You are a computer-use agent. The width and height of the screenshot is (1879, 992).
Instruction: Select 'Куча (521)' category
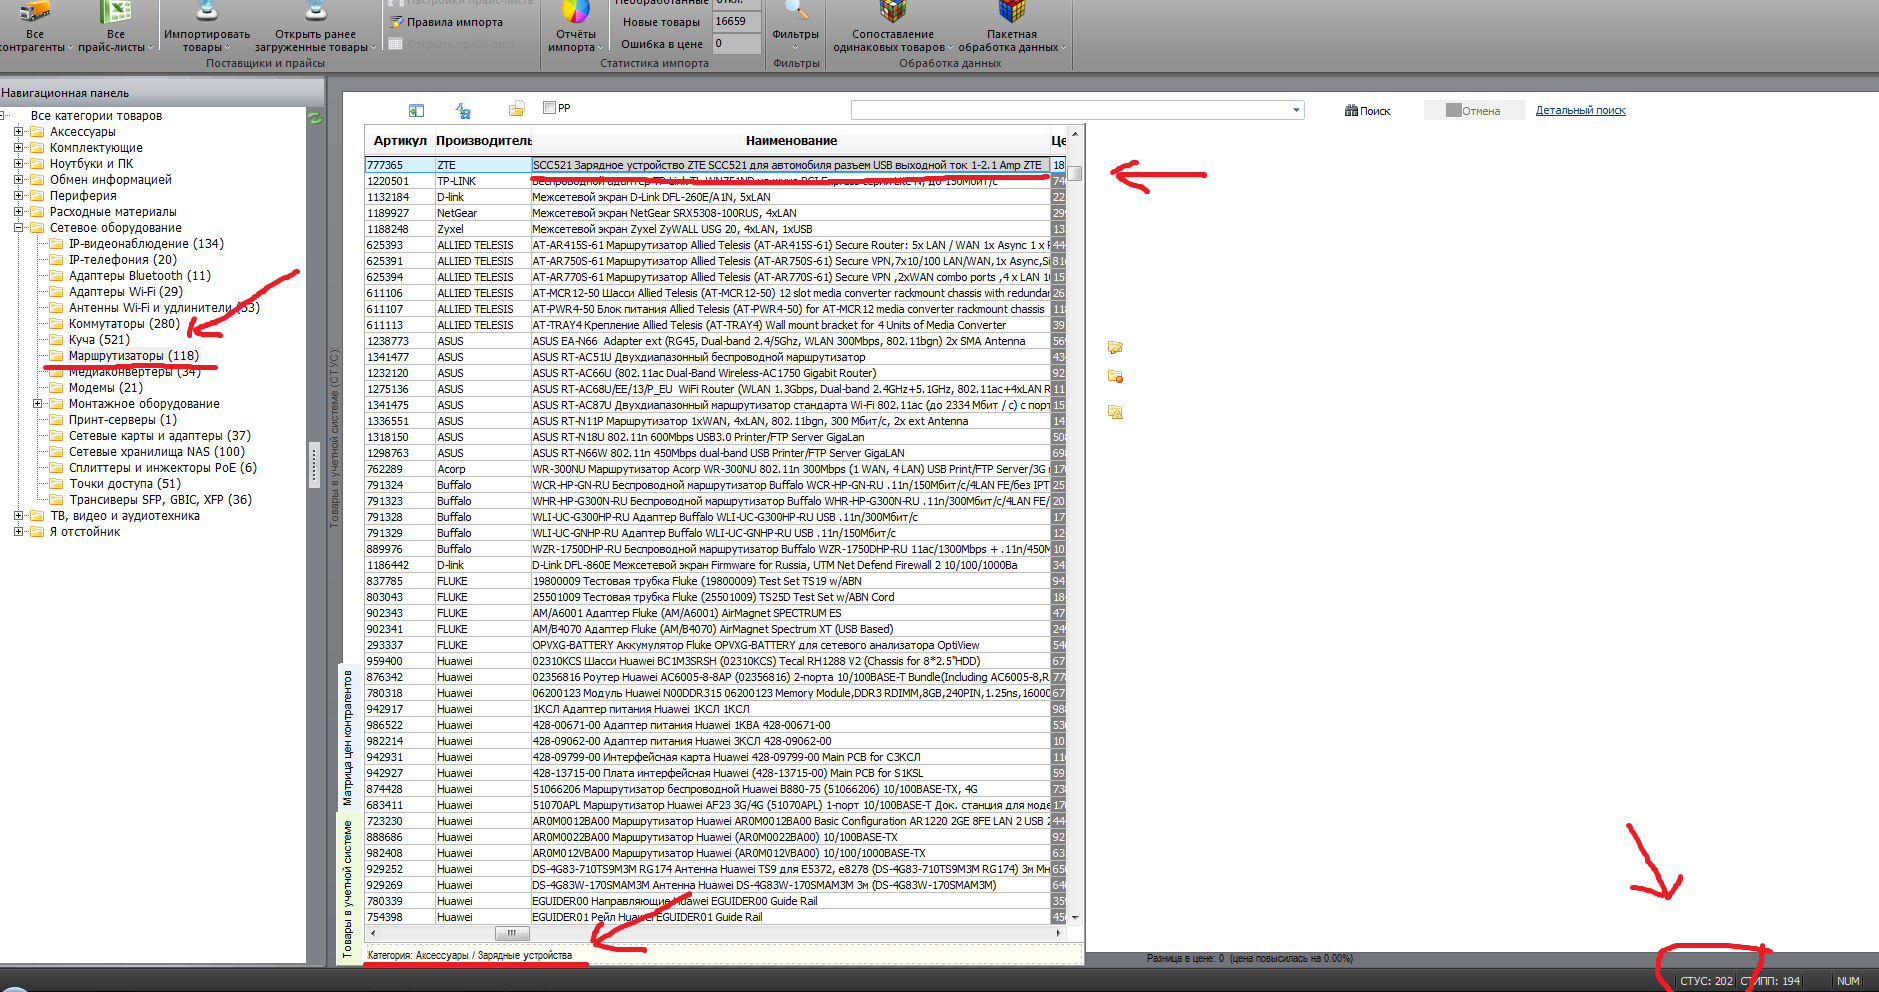(99, 340)
